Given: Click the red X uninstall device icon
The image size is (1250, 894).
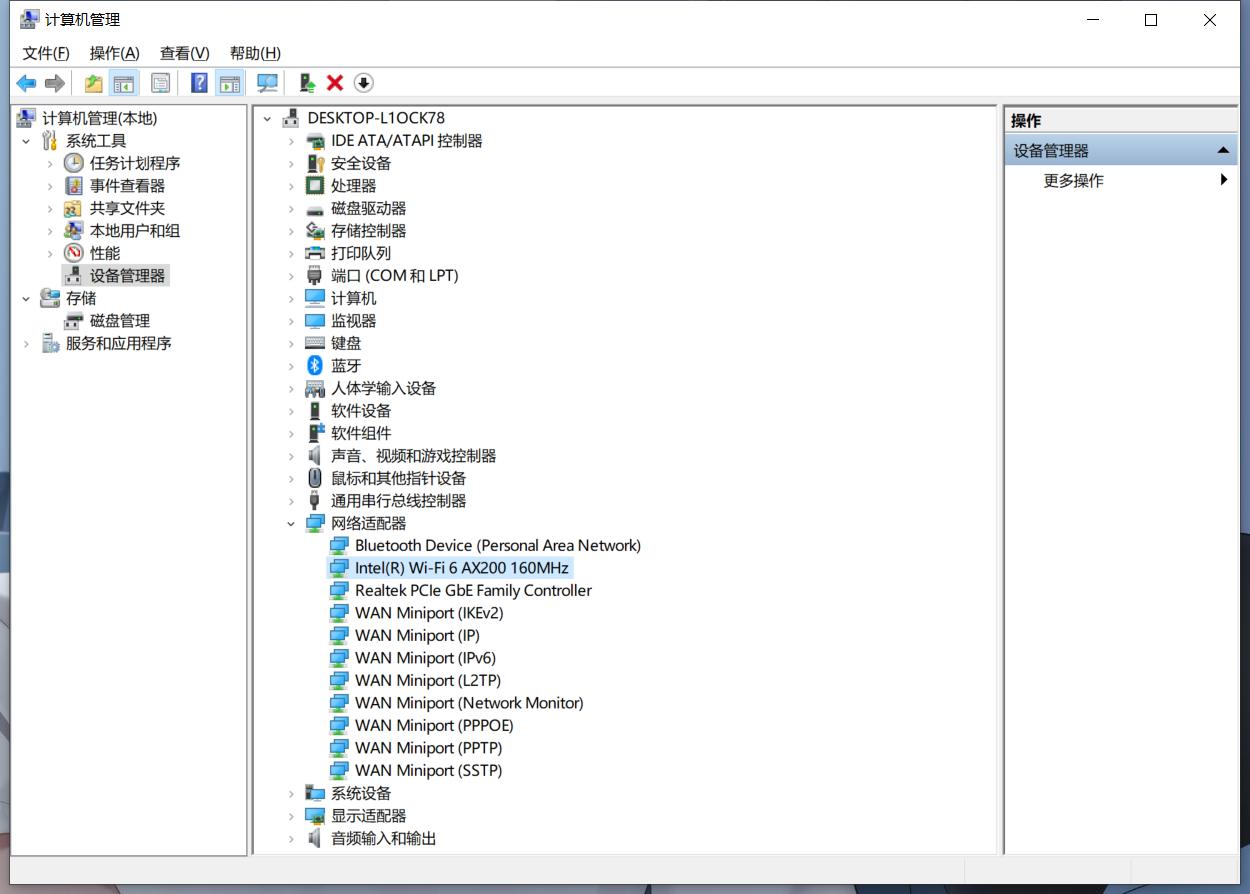Looking at the screenshot, I should (335, 83).
